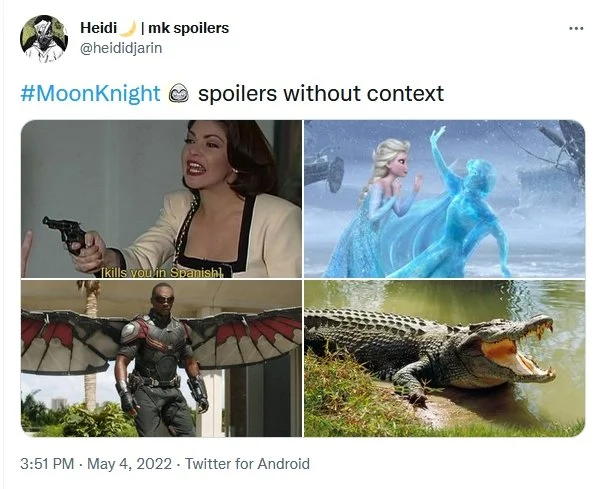Screen dimensions: 600x489
Task: Click the Twitter for Android source label
Action: tap(247, 464)
